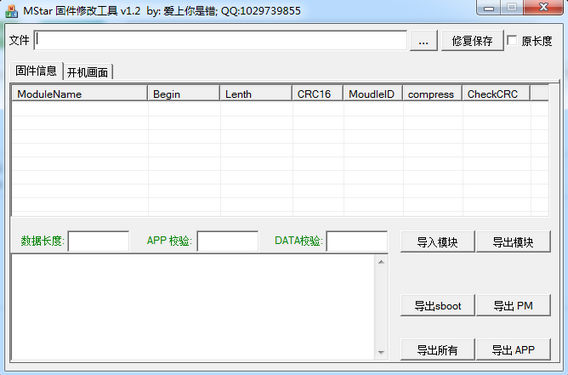Click the 导入模块 button
This screenshot has width=568, height=375.
click(x=437, y=242)
